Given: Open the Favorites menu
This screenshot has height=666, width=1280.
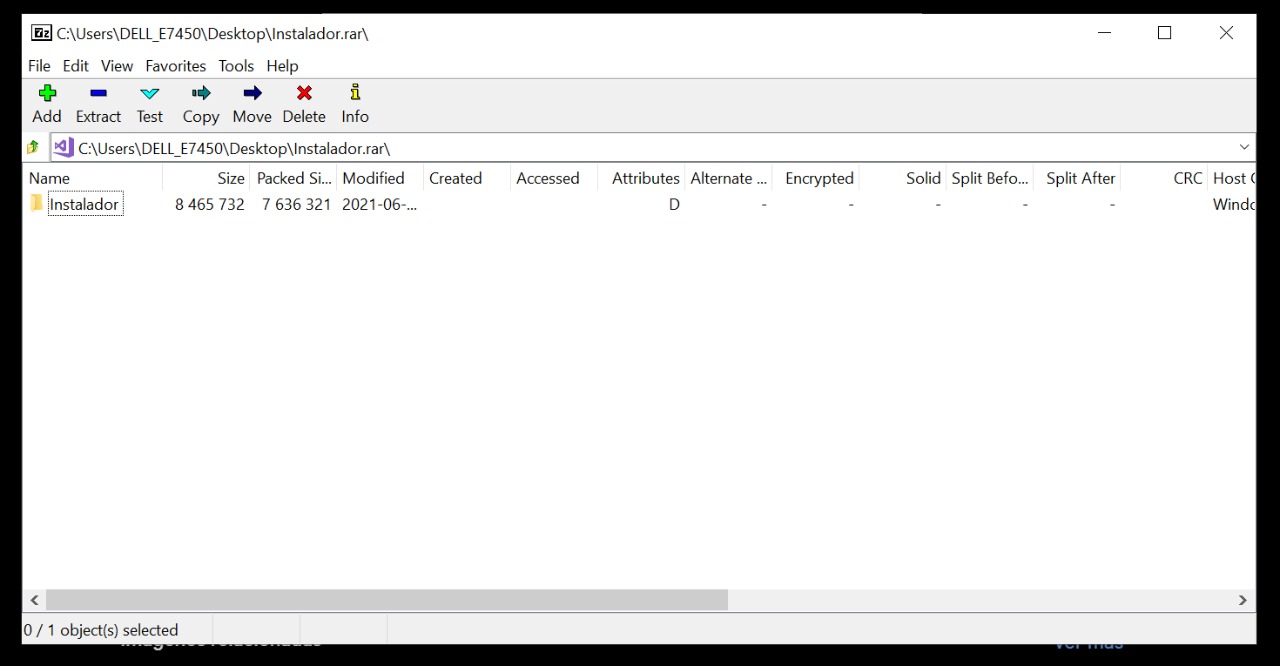Looking at the screenshot, I should click(x=176, y=66).
